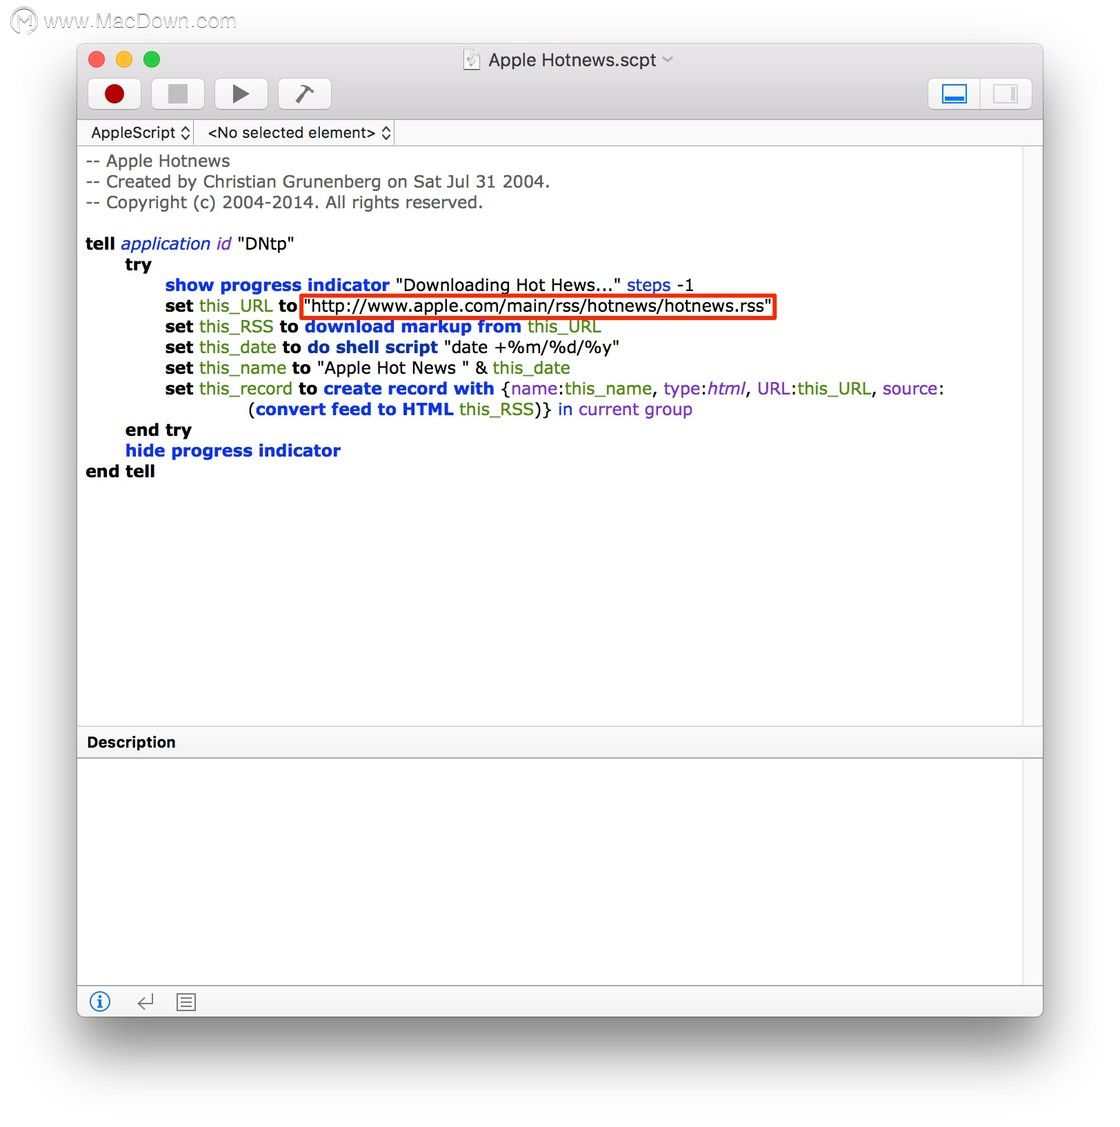
Task: Run the script with the play button
Action: [241, 94]
